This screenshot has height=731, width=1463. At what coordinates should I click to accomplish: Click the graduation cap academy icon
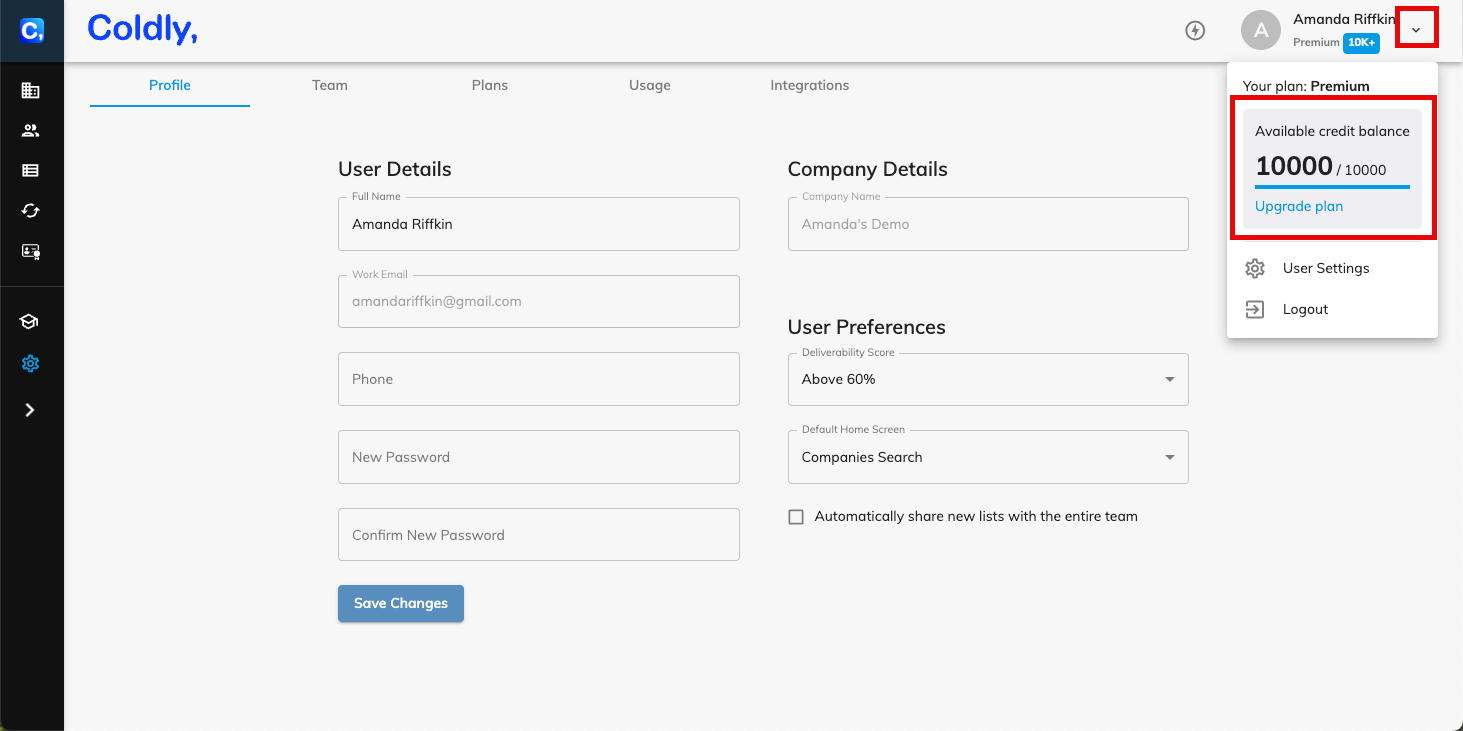[30, 322]
